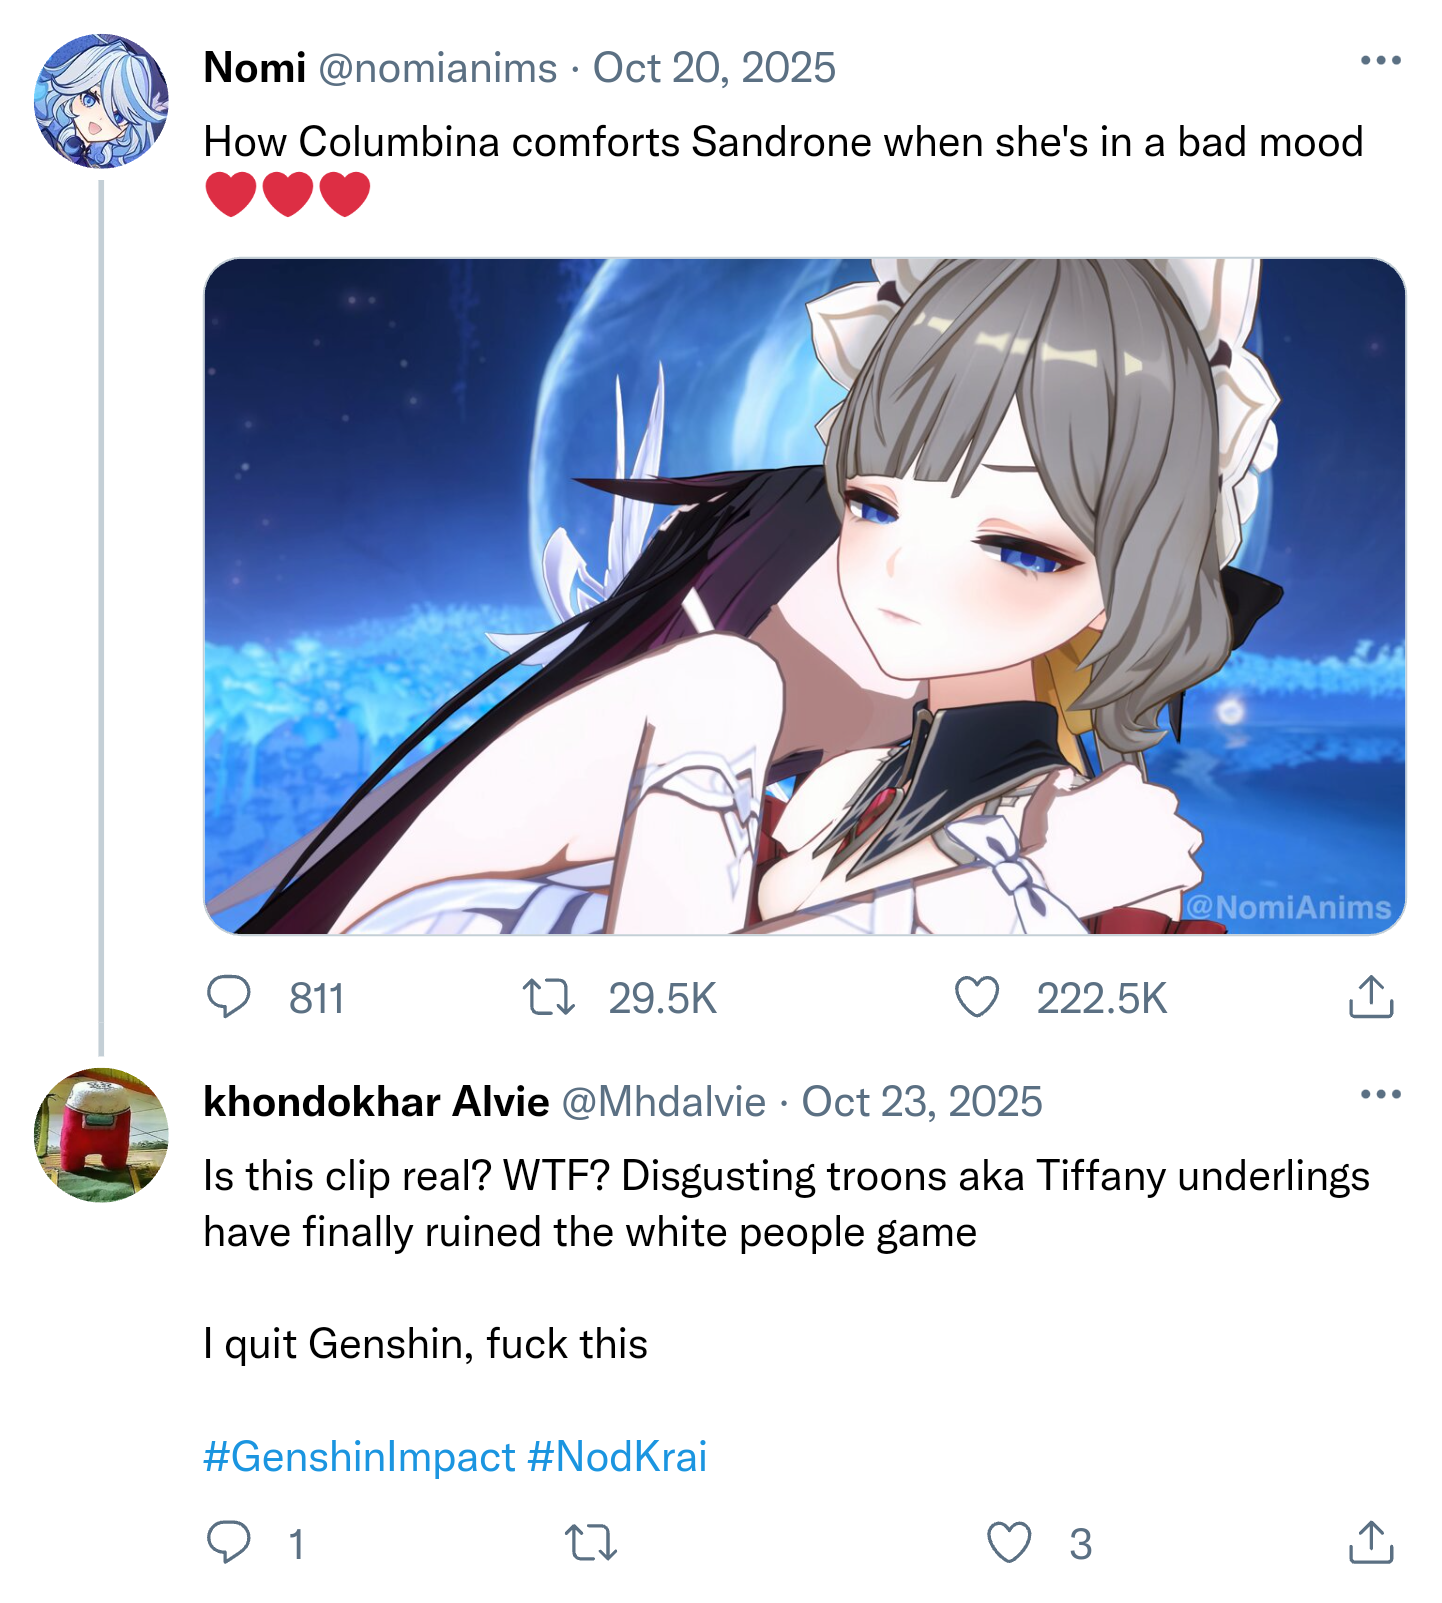Open khondokhar Alvie's profile avatar
The height and width of the screenshot is (1603, 1442).
pyautogui.click(x=101, y=1135)
